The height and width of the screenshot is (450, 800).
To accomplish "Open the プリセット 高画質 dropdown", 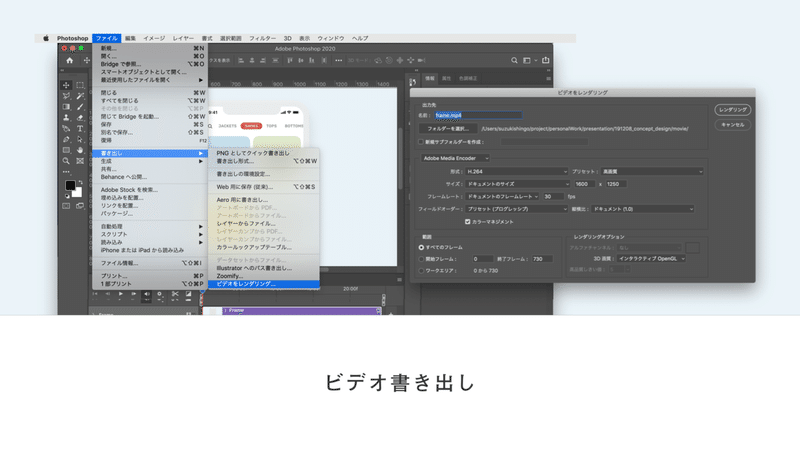I will 652,171.
